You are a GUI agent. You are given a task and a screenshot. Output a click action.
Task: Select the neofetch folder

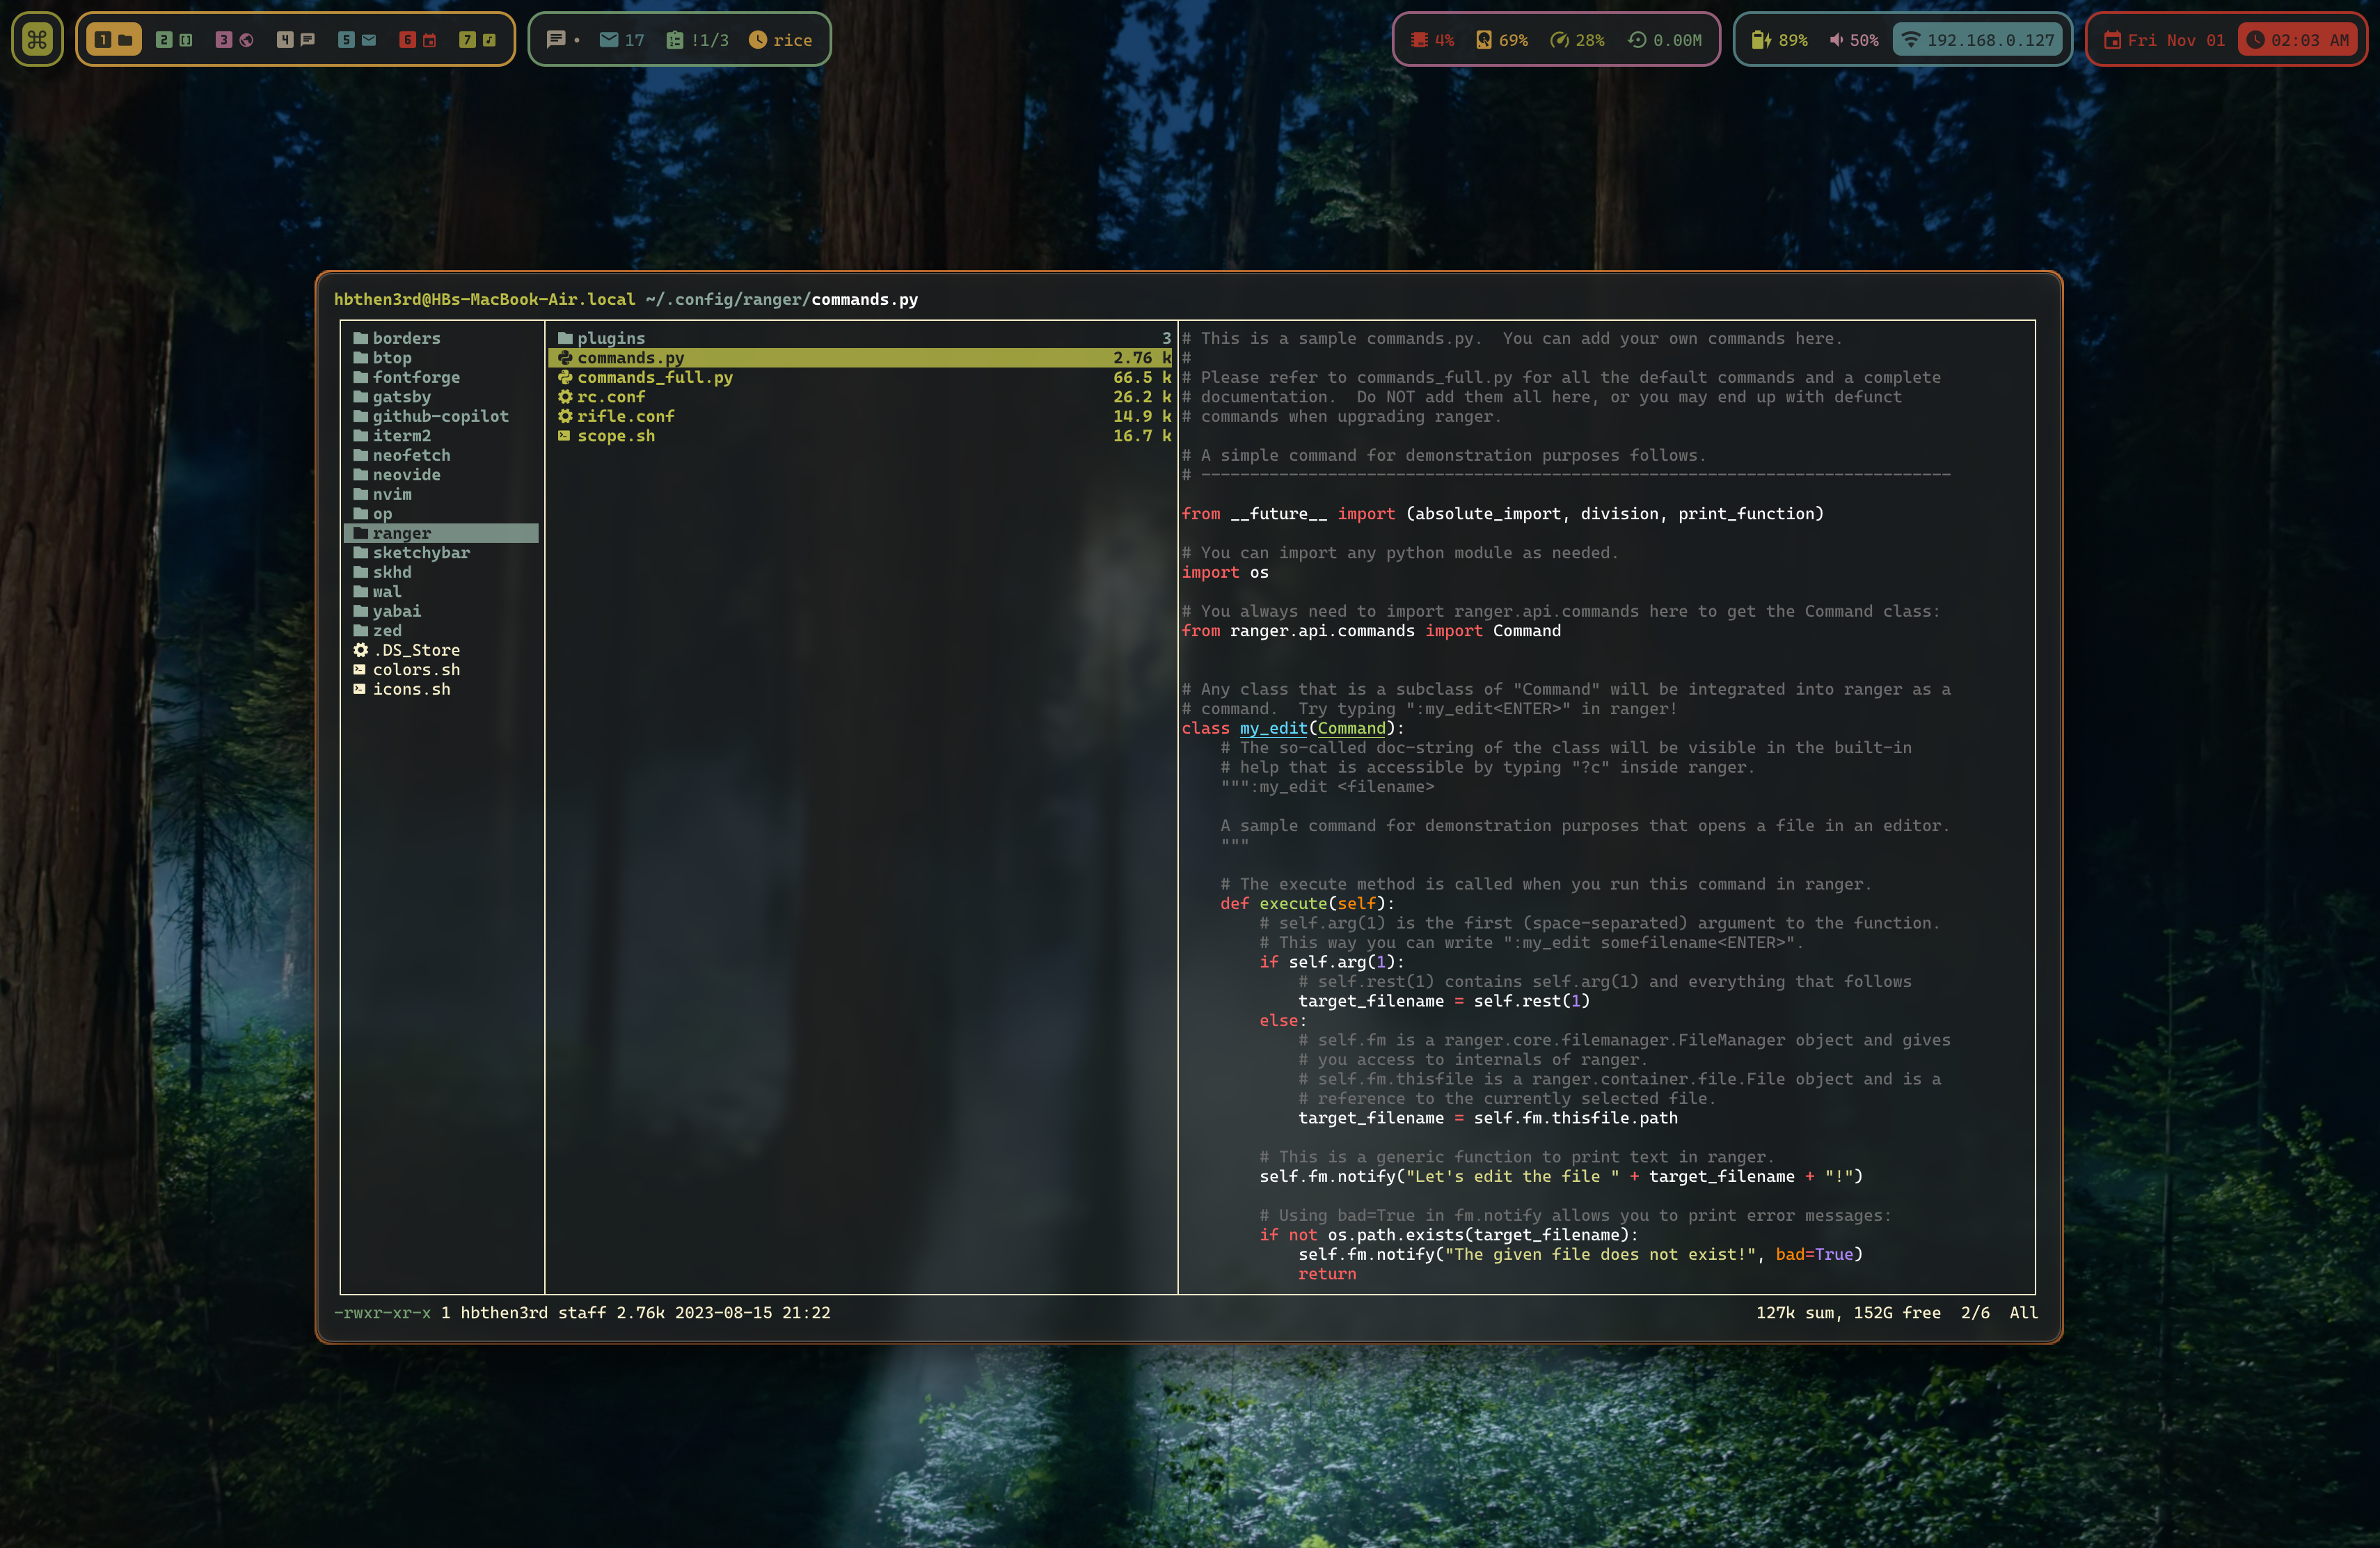click(x=441, y=455)
